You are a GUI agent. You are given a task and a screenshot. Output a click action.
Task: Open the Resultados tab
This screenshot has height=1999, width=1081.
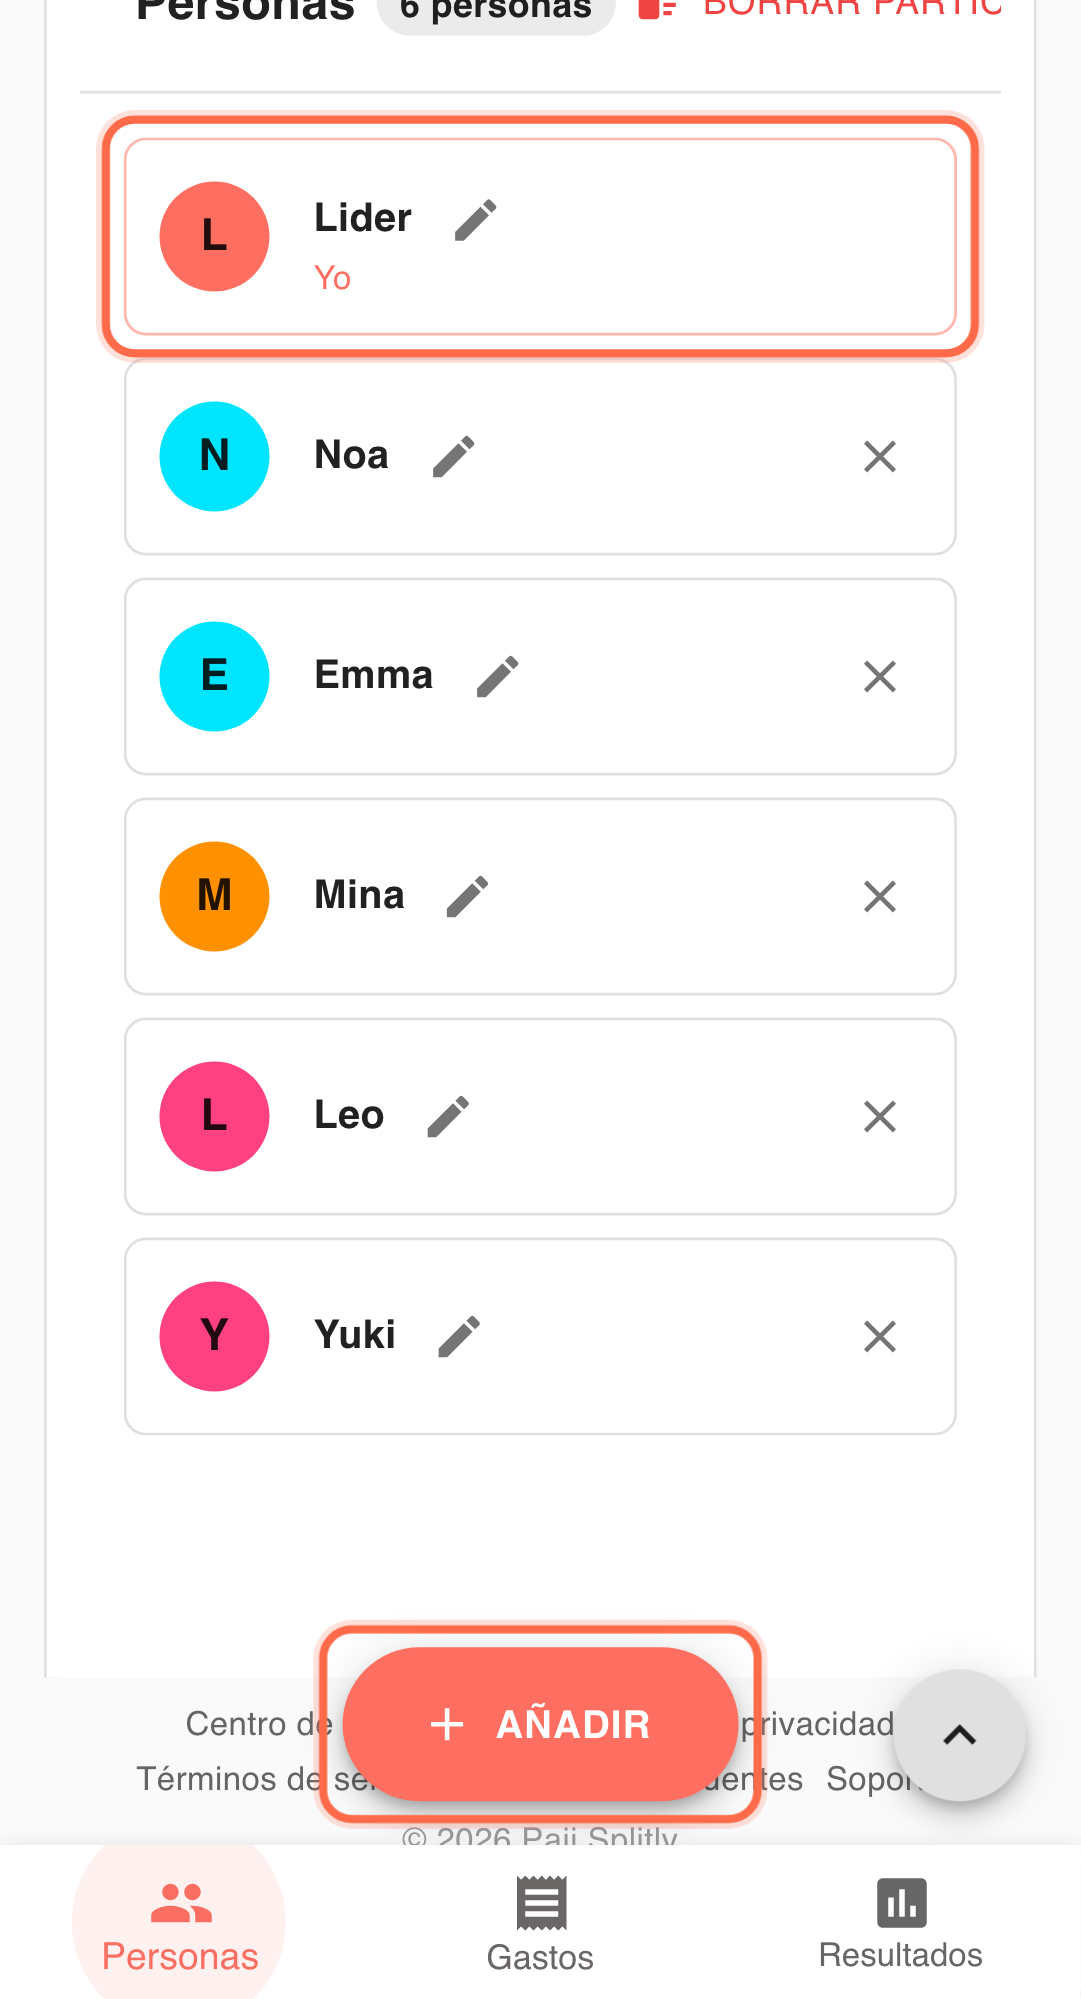coord(900,1925)
